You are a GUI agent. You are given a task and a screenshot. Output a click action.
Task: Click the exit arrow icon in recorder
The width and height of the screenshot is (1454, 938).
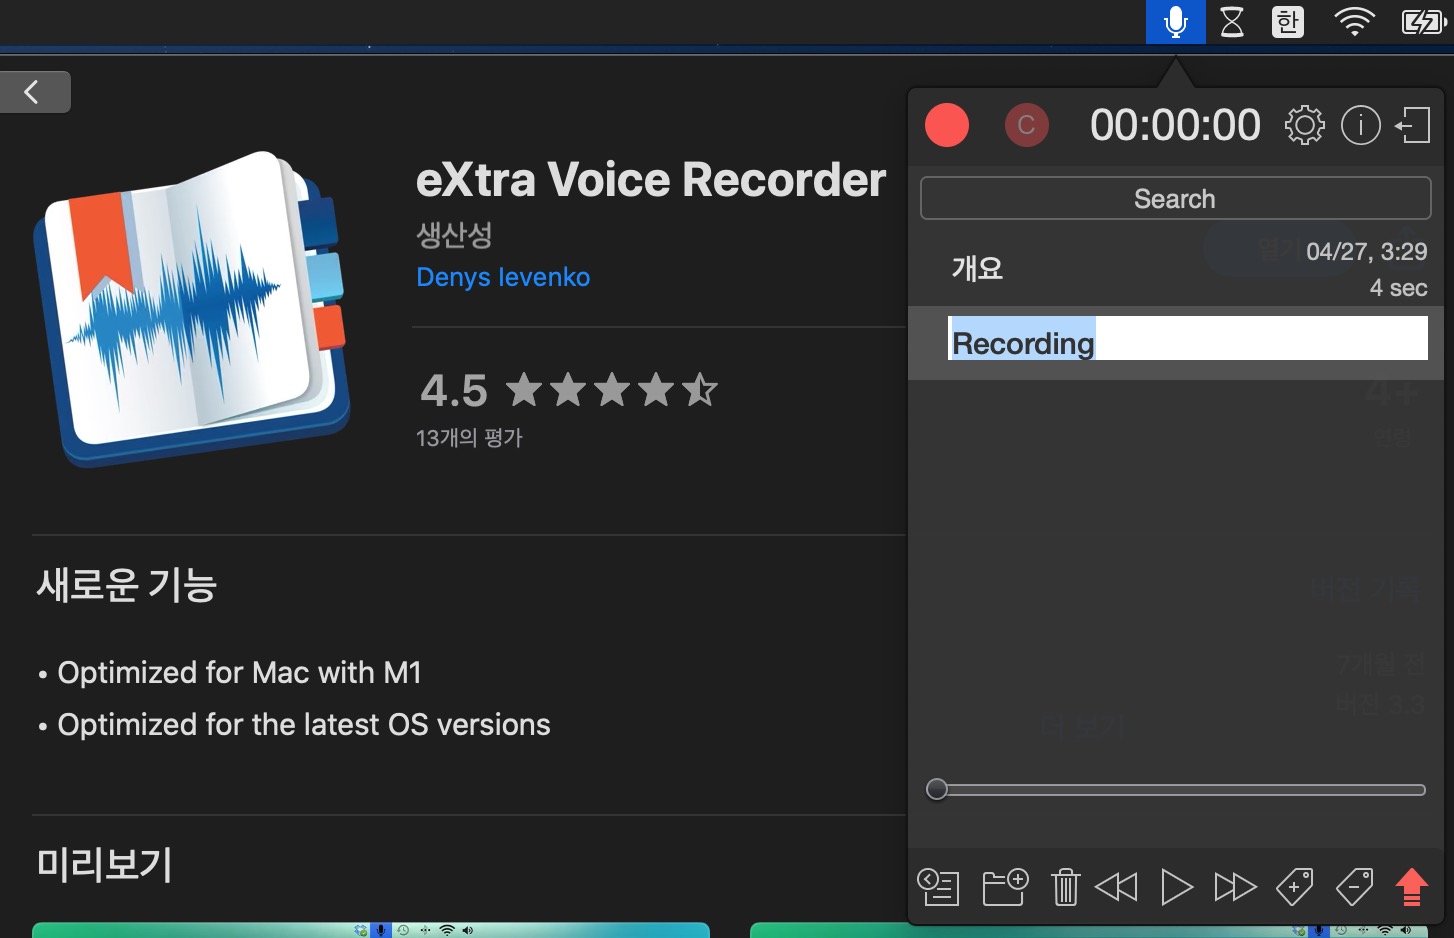(1413, 126)
